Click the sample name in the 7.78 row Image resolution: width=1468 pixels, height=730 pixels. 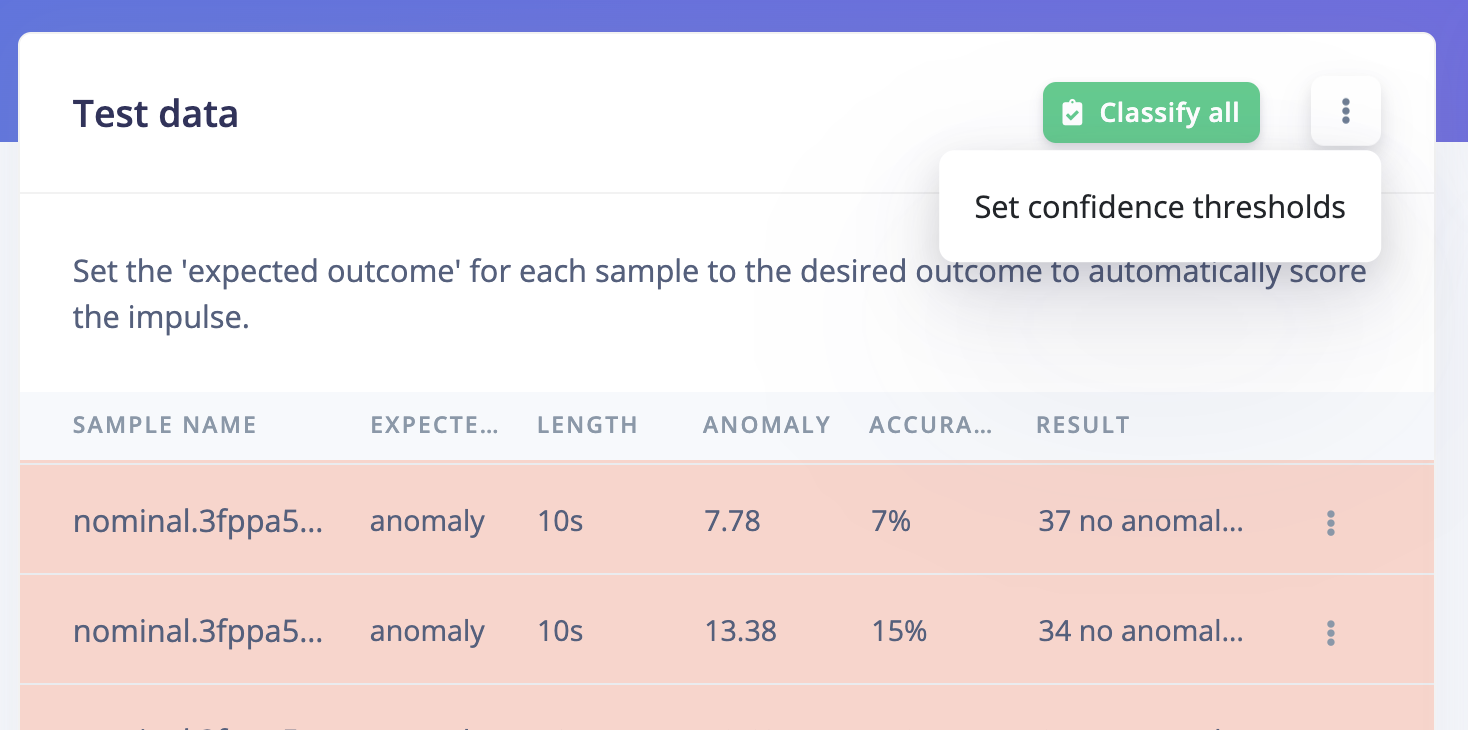pyautogui.click(x=197, y=521)
